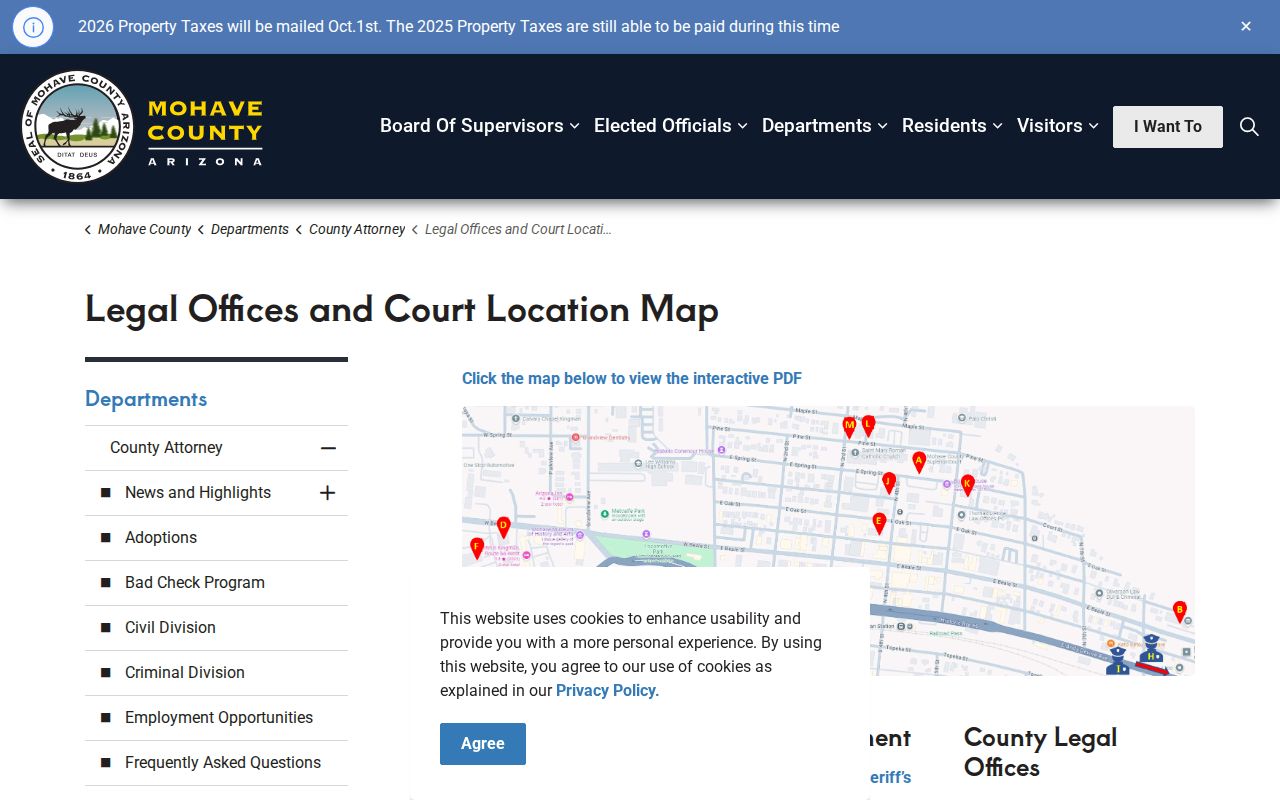
Task: Go to Departments breadcrumb link
Action: point(250,229)
